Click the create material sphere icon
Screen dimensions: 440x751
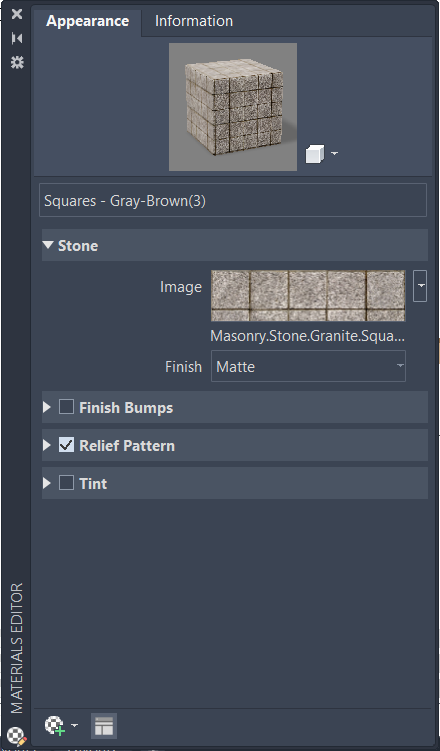tap(55, 725)
